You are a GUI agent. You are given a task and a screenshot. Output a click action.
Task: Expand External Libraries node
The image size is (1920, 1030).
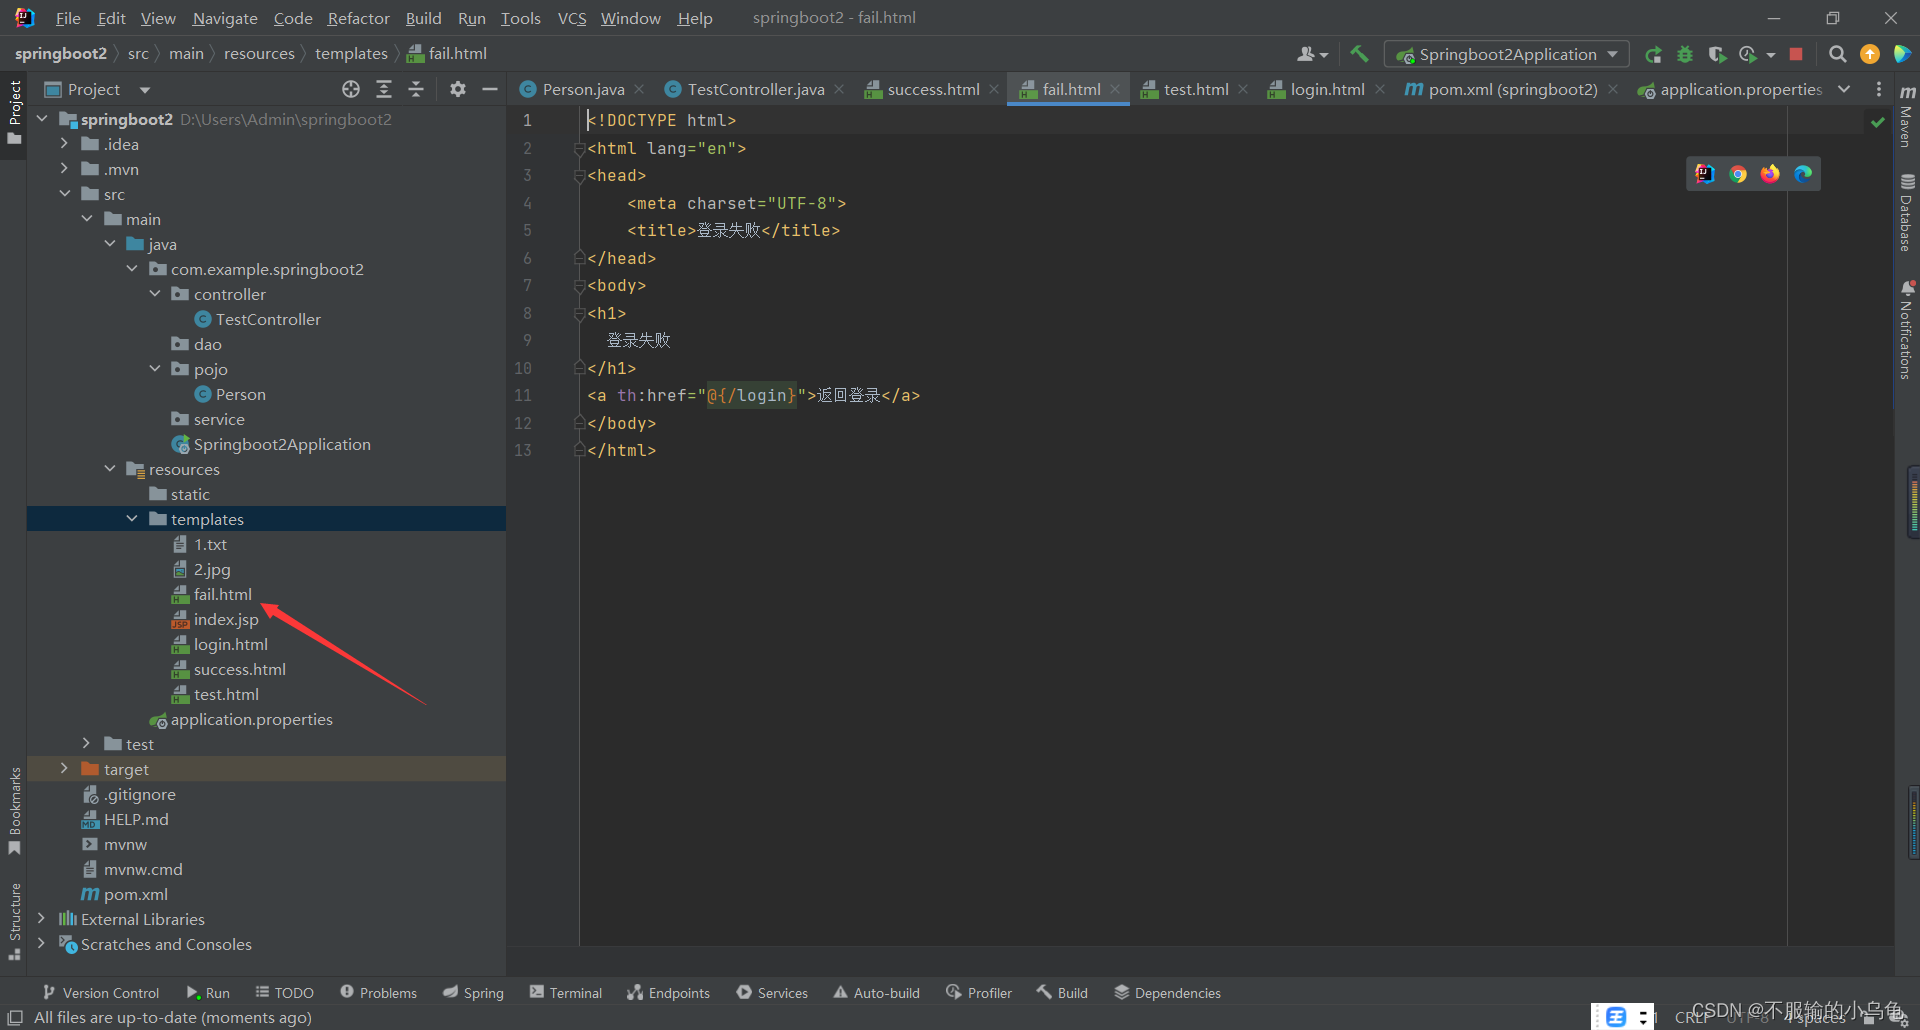41,919
